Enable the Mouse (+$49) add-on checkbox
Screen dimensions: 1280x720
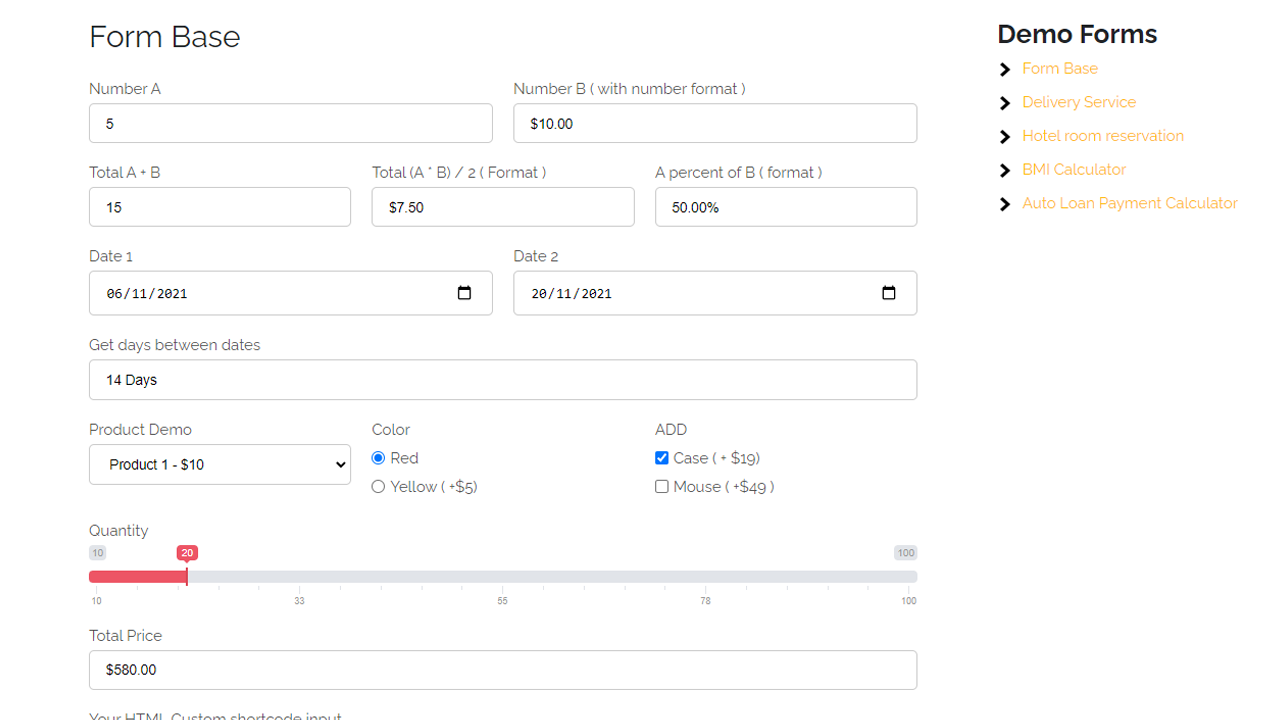661,487
